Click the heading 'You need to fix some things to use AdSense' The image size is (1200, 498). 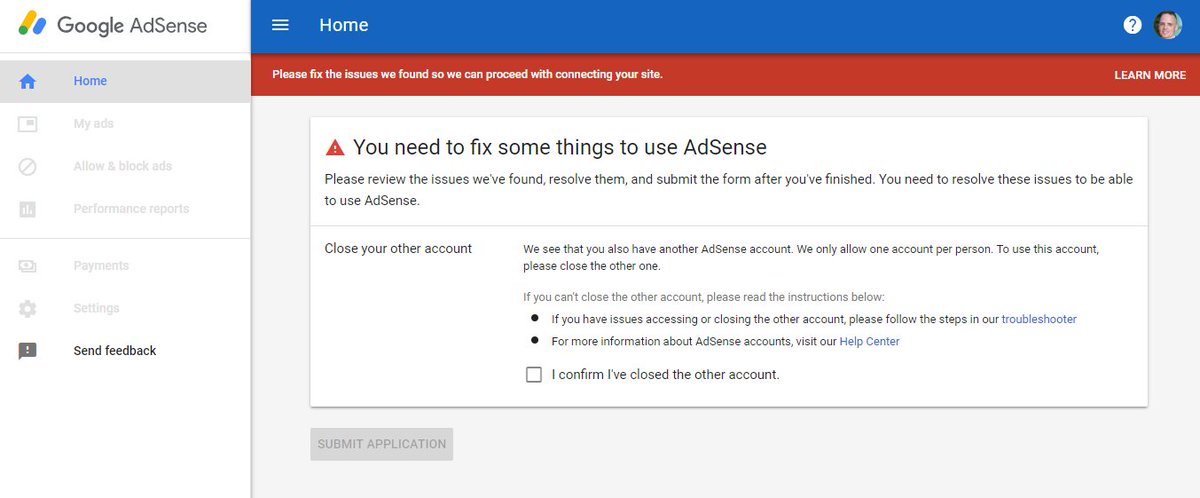[560, 148]
